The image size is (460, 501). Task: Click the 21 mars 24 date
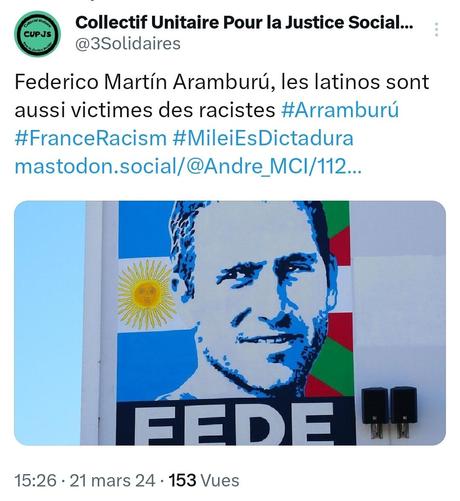point(112,480)
